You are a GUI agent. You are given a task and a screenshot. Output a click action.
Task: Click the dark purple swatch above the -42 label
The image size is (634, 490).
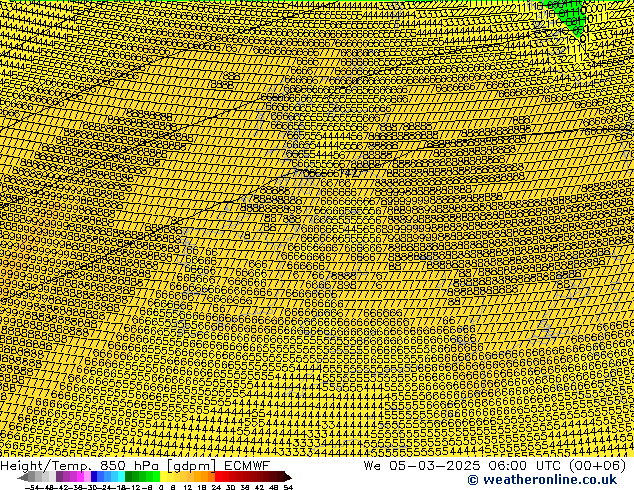[59, 476]
